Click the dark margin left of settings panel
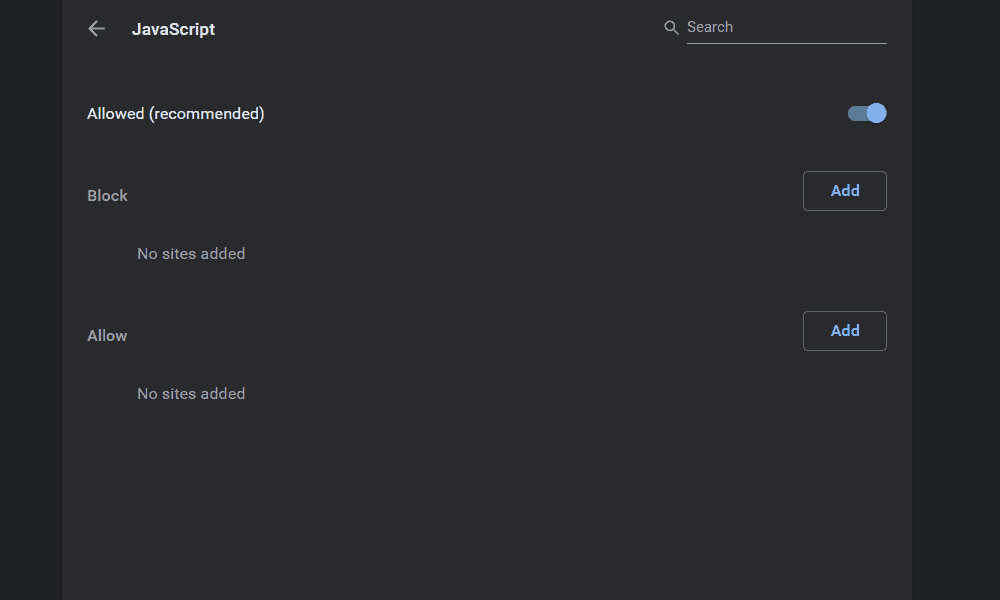The width and height of the screenshot is (1000, 600). tap(30, 300)
